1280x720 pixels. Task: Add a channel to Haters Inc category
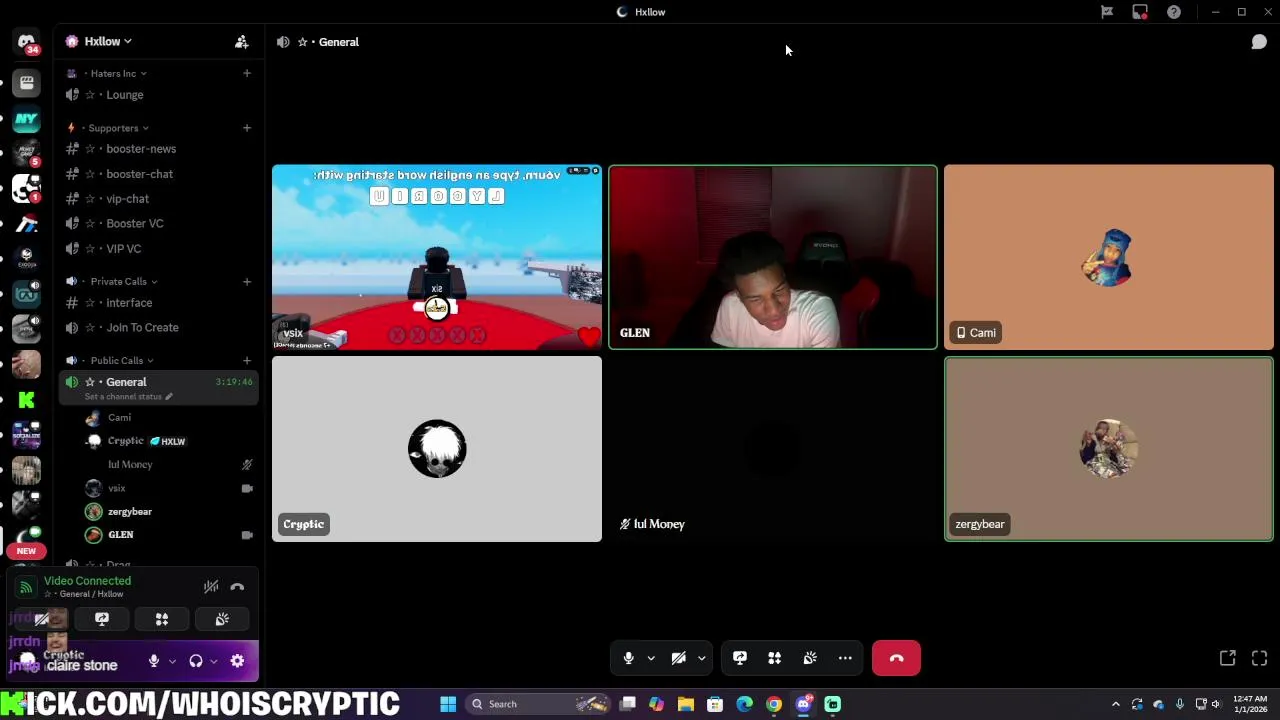pos(246,73)
